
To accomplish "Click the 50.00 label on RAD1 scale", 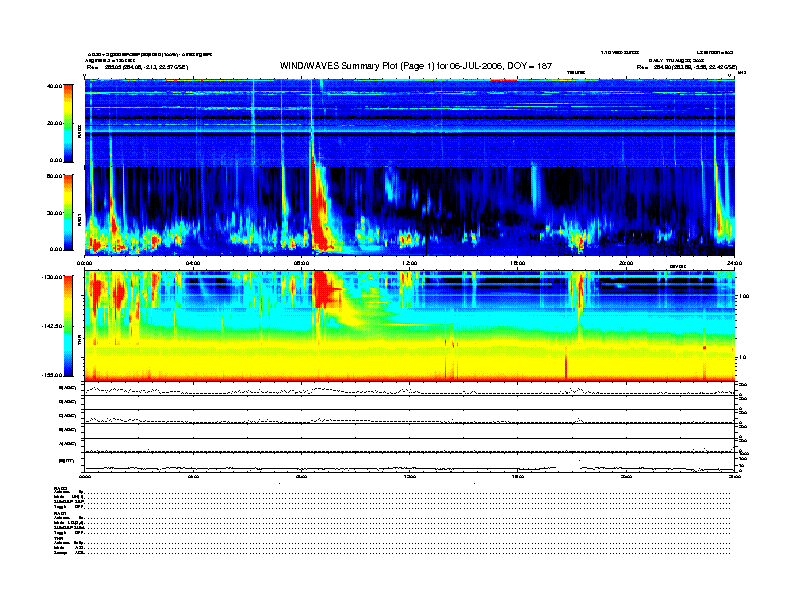I will pyautogui.click(x=54, y=176).
